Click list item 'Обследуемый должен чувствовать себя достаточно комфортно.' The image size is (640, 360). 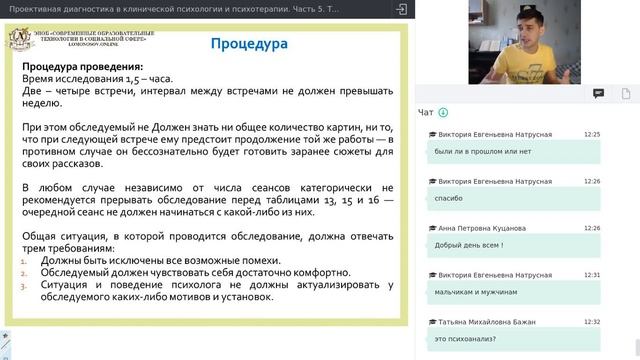pyautogui.click(x=196, y=273)
